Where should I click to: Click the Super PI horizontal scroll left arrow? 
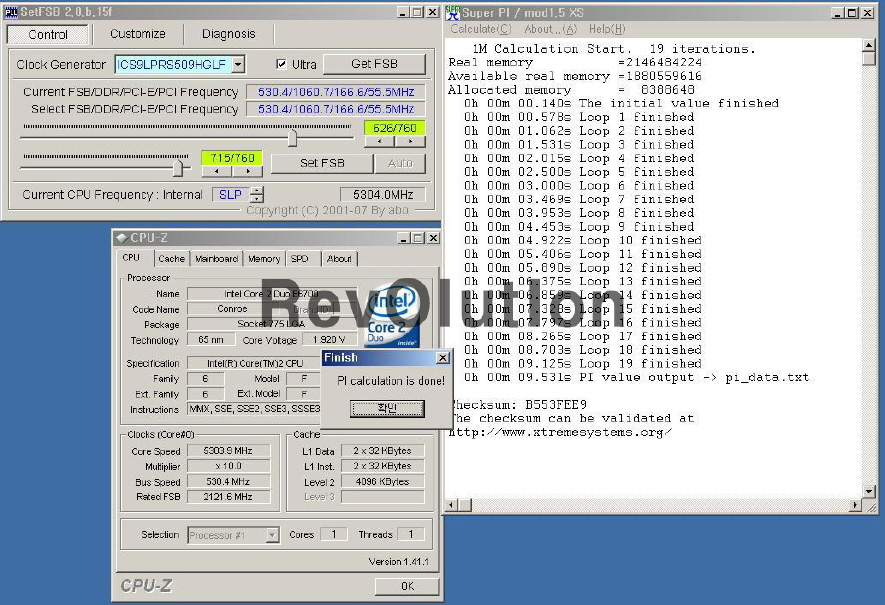tap(451, 506)
